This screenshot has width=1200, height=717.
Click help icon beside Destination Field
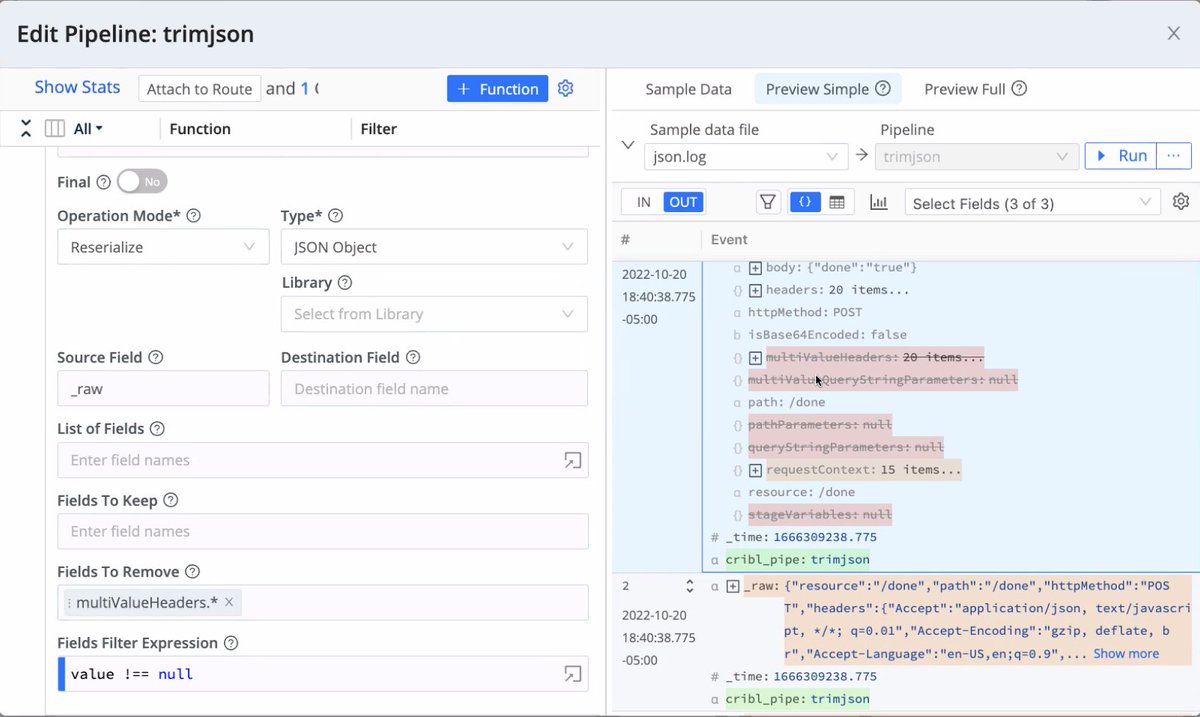pos(413,358)
